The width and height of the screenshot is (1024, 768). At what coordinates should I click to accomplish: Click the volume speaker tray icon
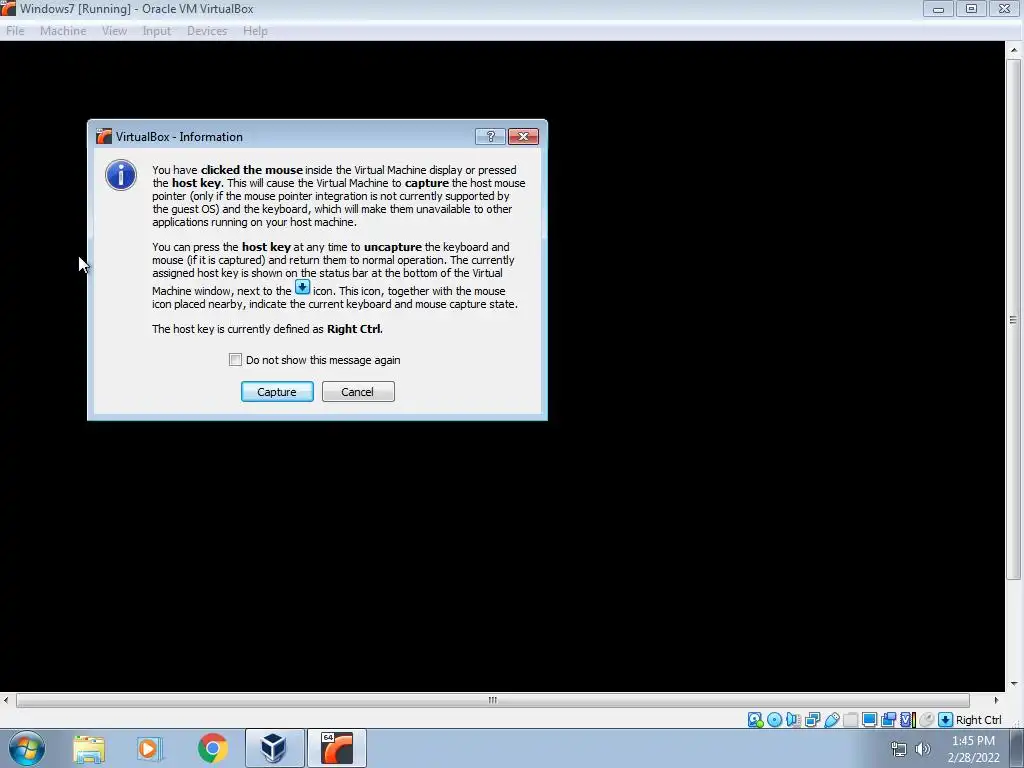tap(923, 749)
